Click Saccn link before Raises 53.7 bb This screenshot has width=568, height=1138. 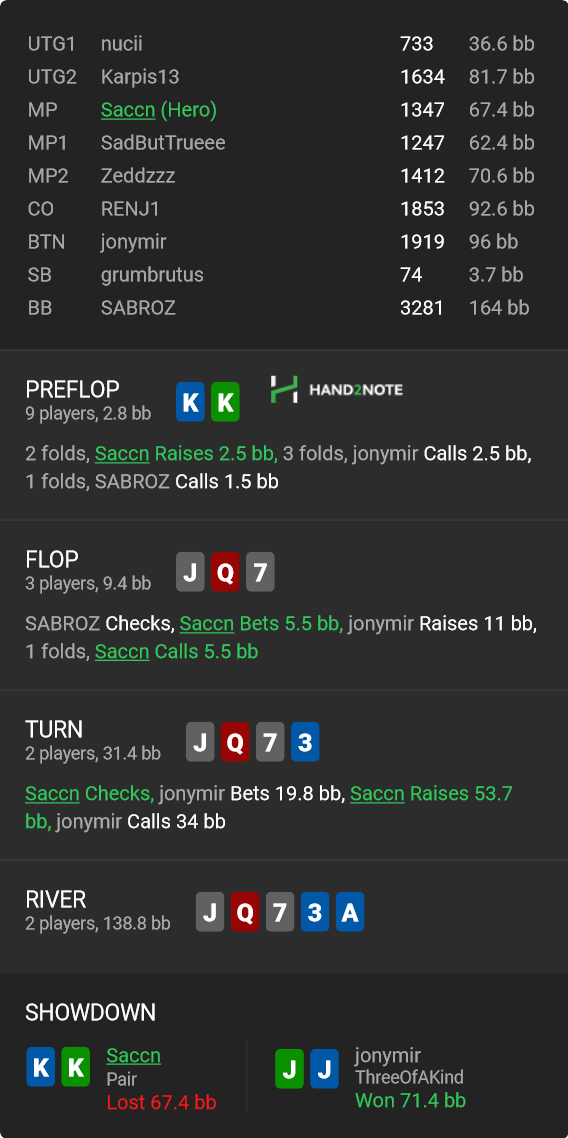pyautogui.click(x=377, y=793)
